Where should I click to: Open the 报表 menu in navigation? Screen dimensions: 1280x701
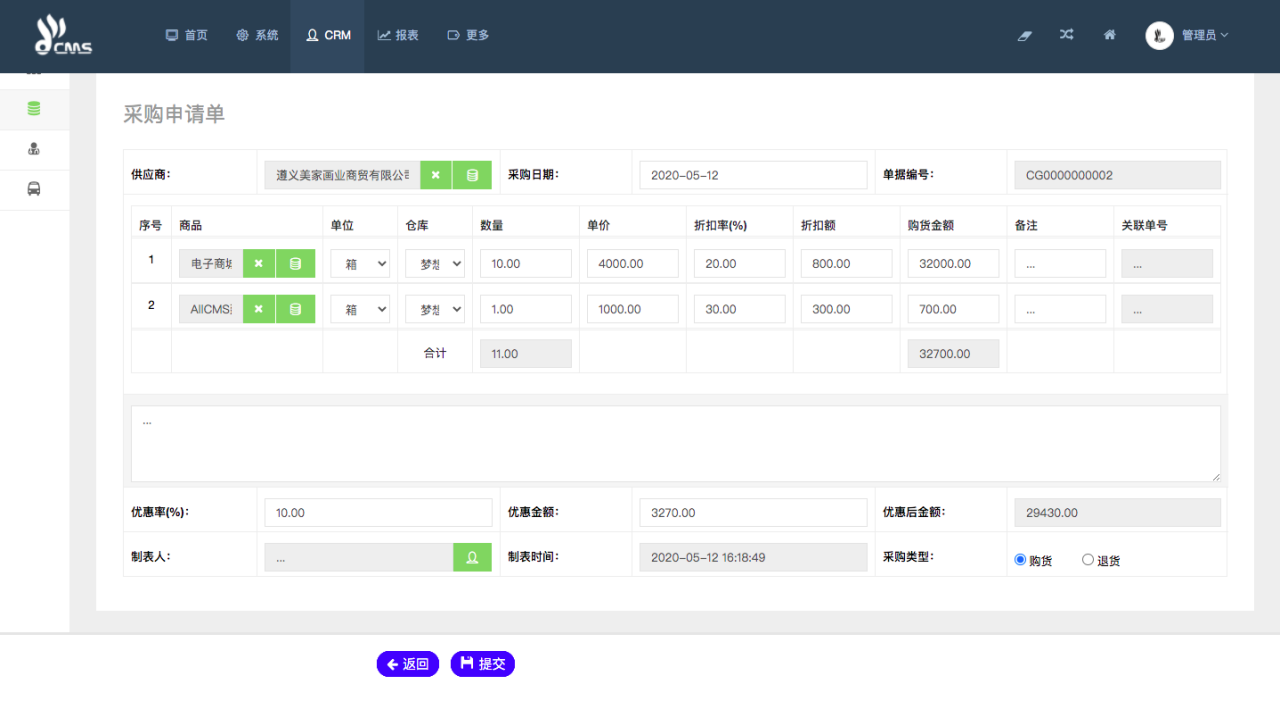coord(398,35)
